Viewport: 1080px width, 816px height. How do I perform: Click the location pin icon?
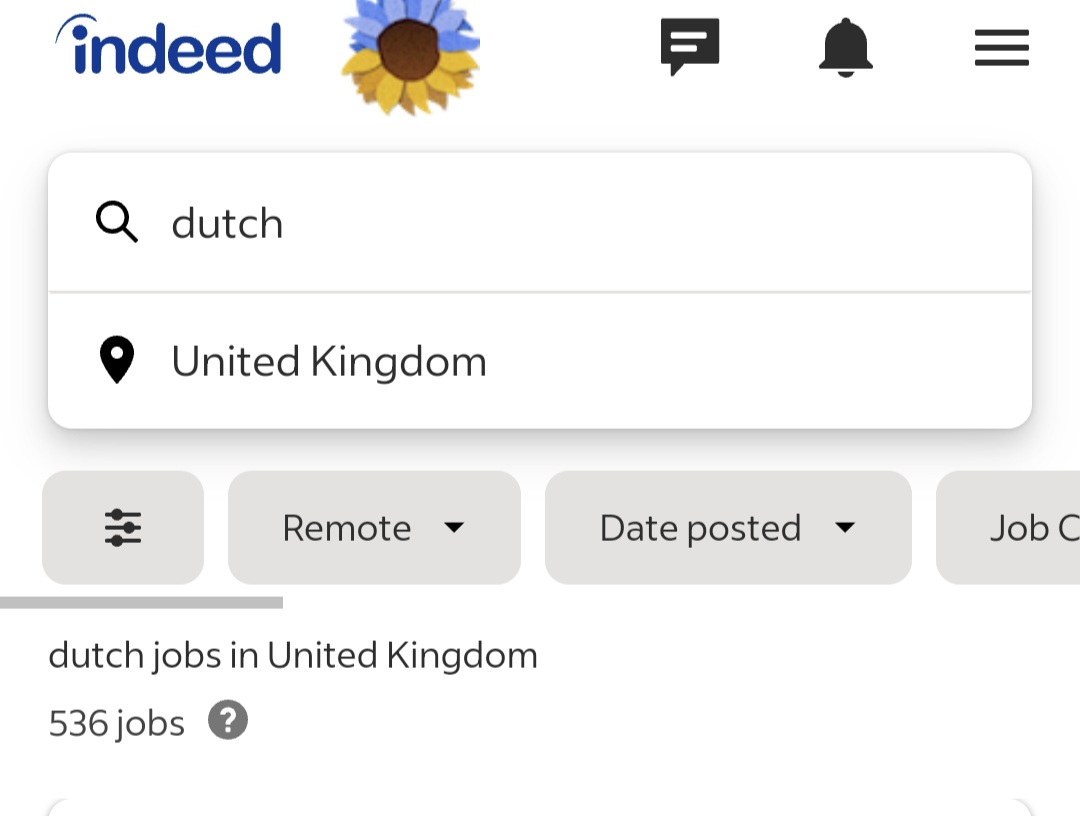116,361
